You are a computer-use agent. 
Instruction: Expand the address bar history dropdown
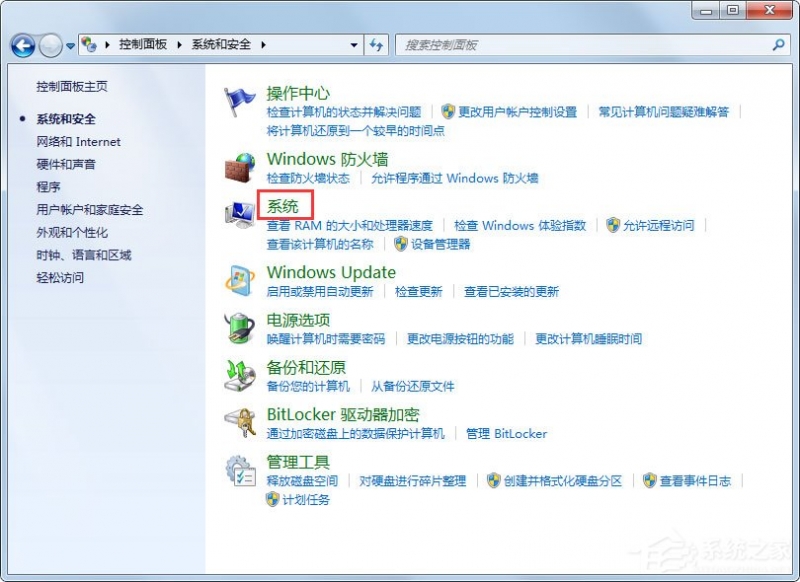point(354,45)
